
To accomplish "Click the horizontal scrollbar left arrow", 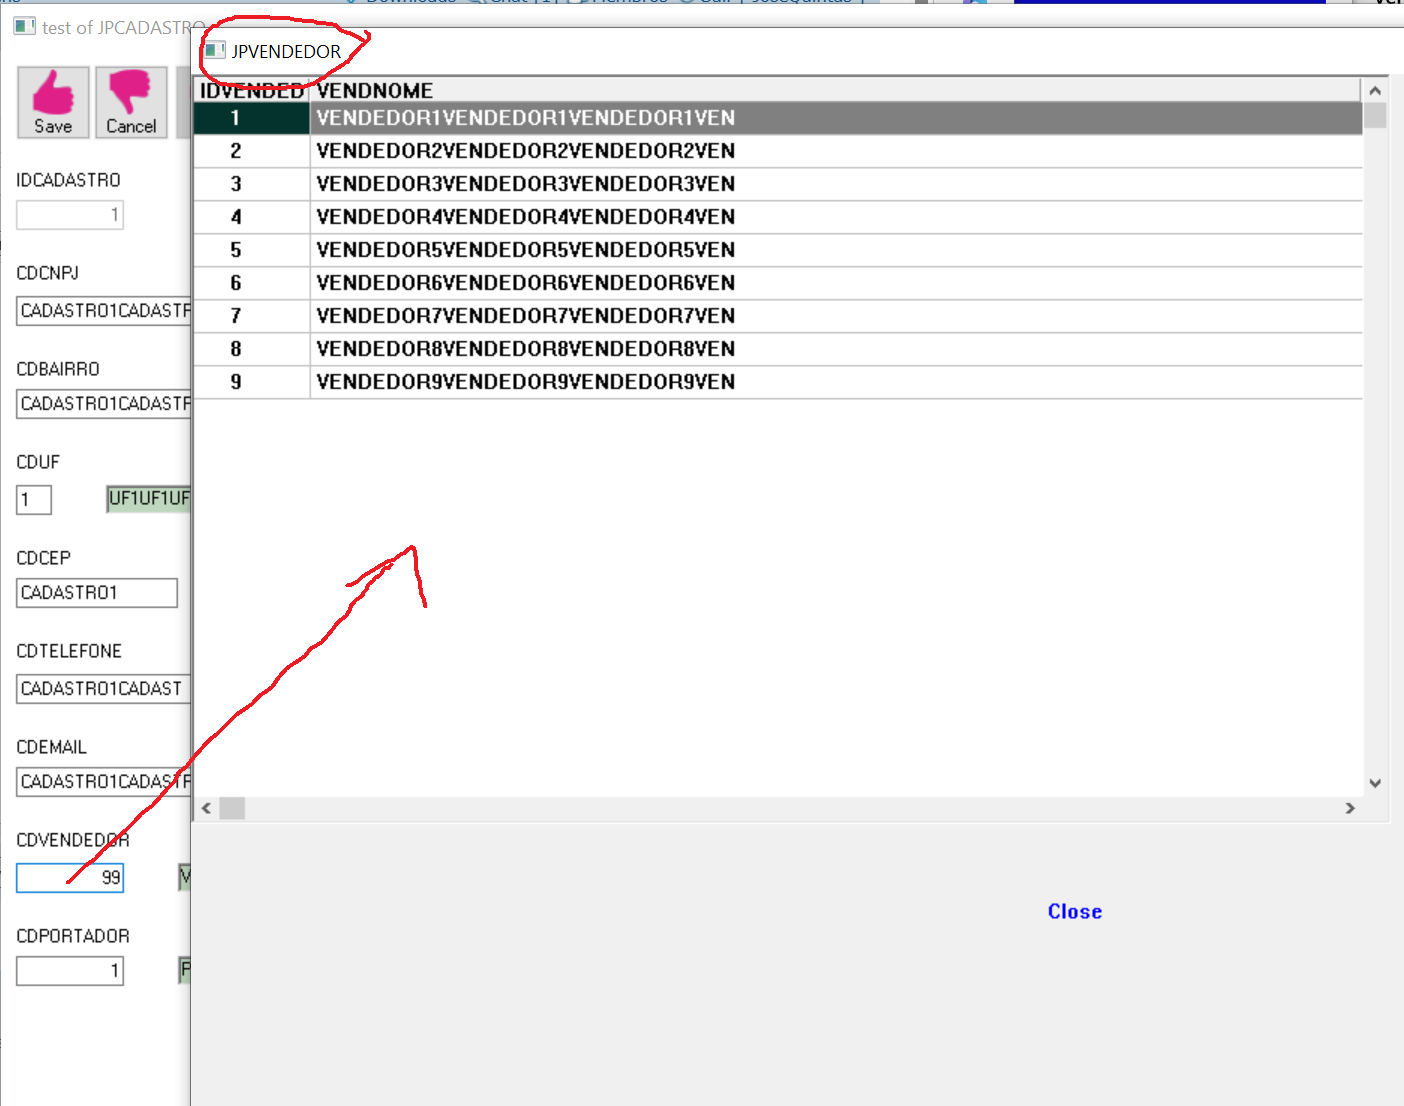I will [206, 808].
